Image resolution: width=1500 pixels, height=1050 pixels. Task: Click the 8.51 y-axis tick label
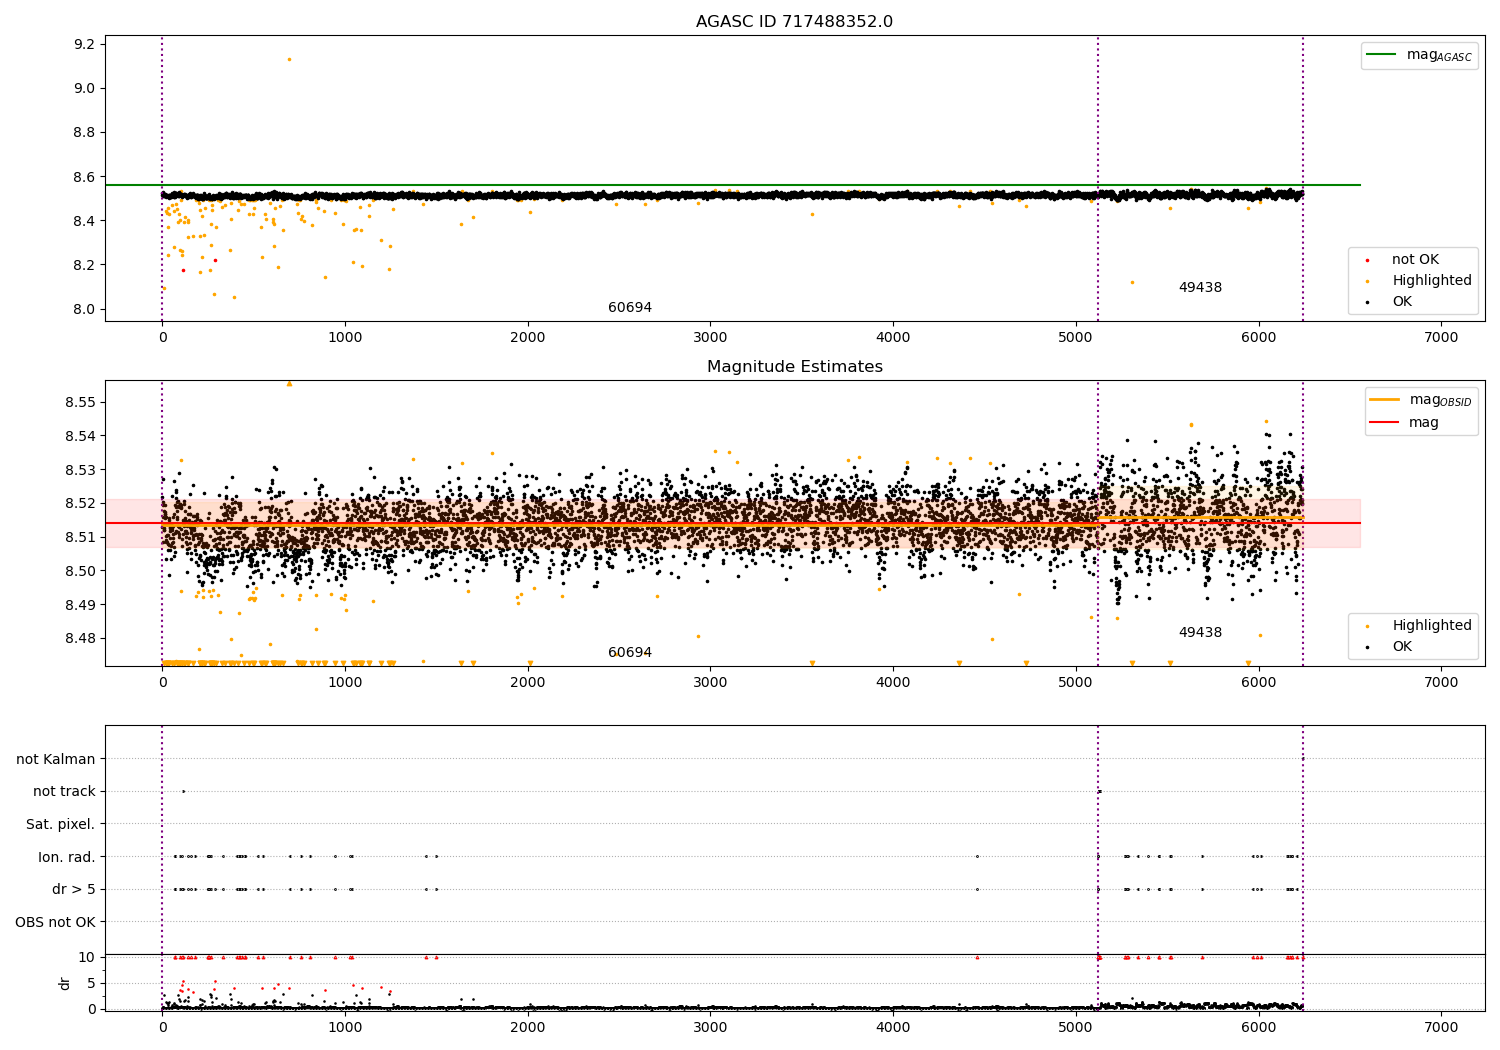[x=81, y=537]
